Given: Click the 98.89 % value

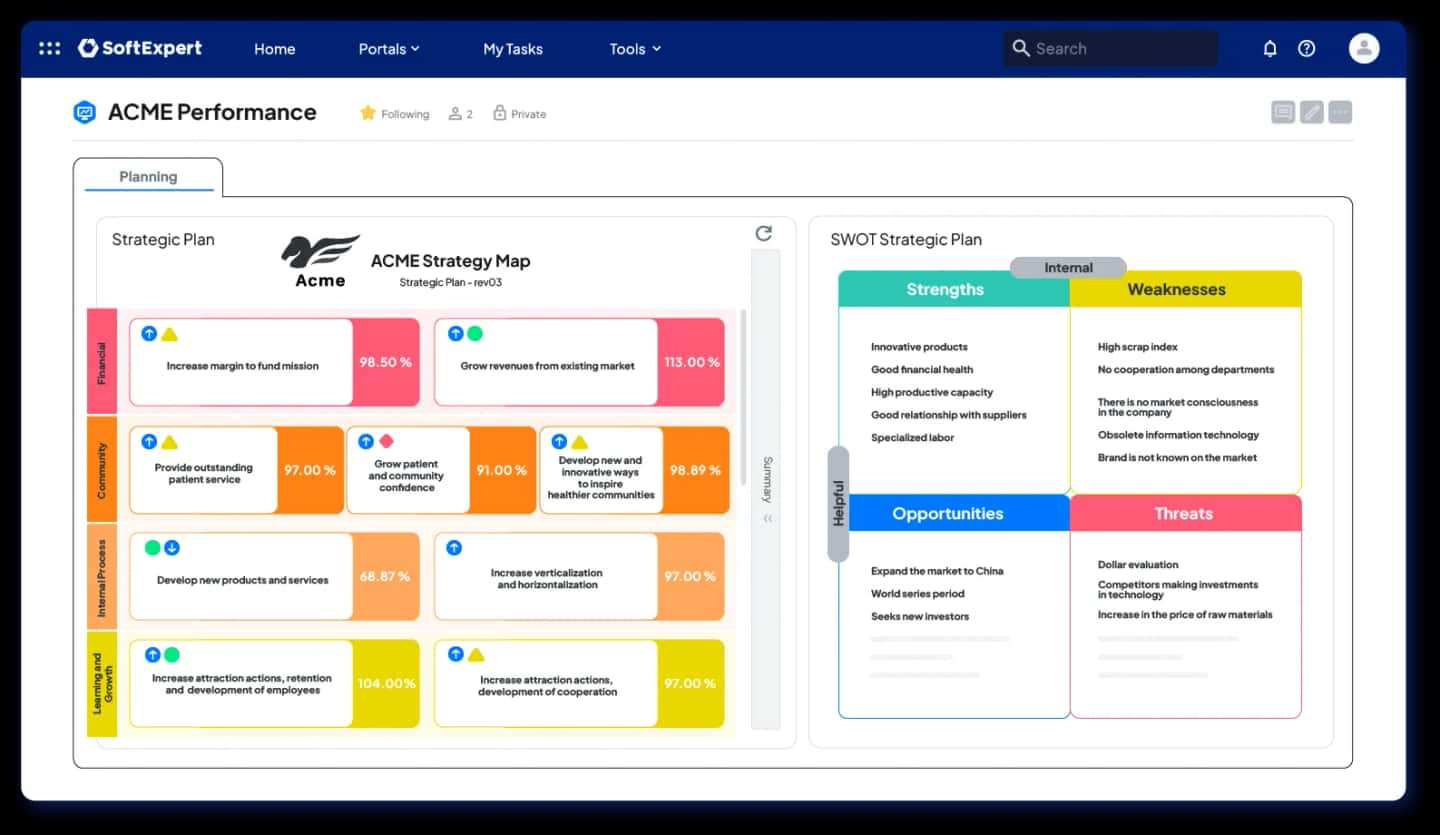Looking at the screenshot, I should (695, 470).
